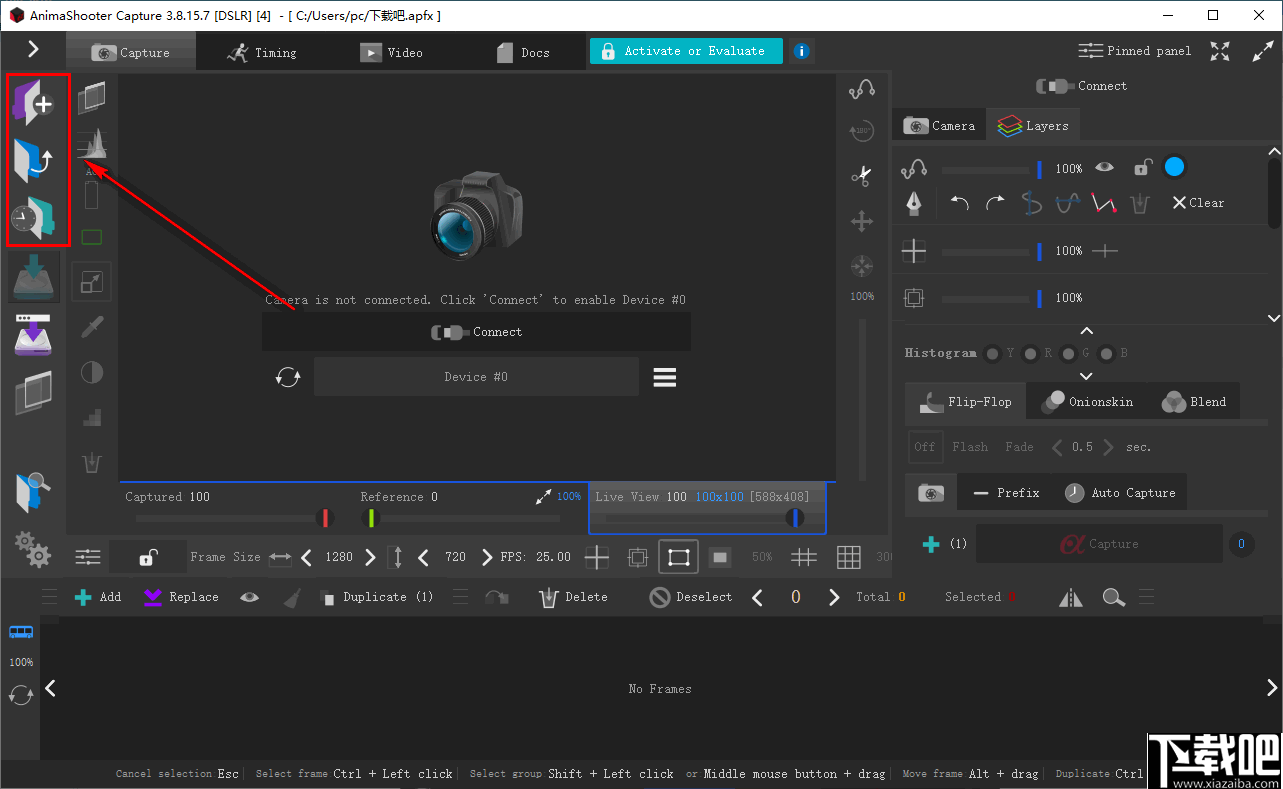The width and height of the screenshot is (1283, 789).
Task: Open the Device #0 hamburger menu
Action: [665, 377]
